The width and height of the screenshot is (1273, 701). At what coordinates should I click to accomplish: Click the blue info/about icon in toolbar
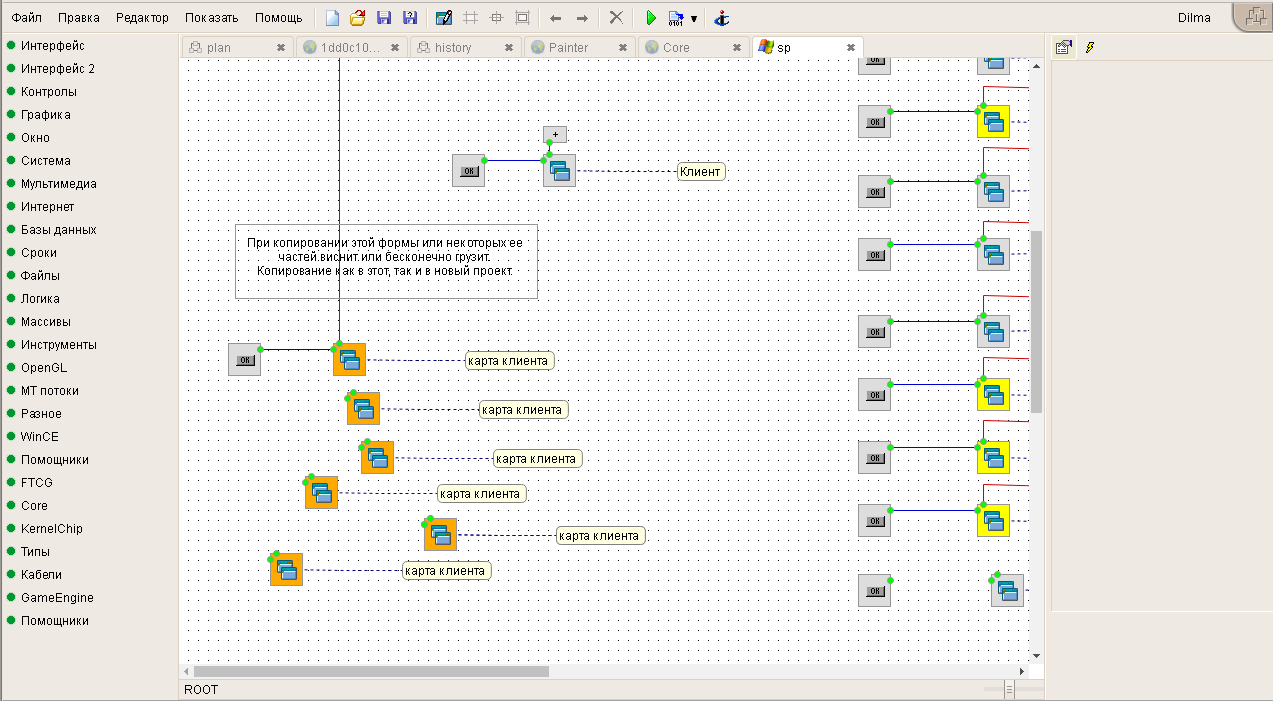point(722,18)
